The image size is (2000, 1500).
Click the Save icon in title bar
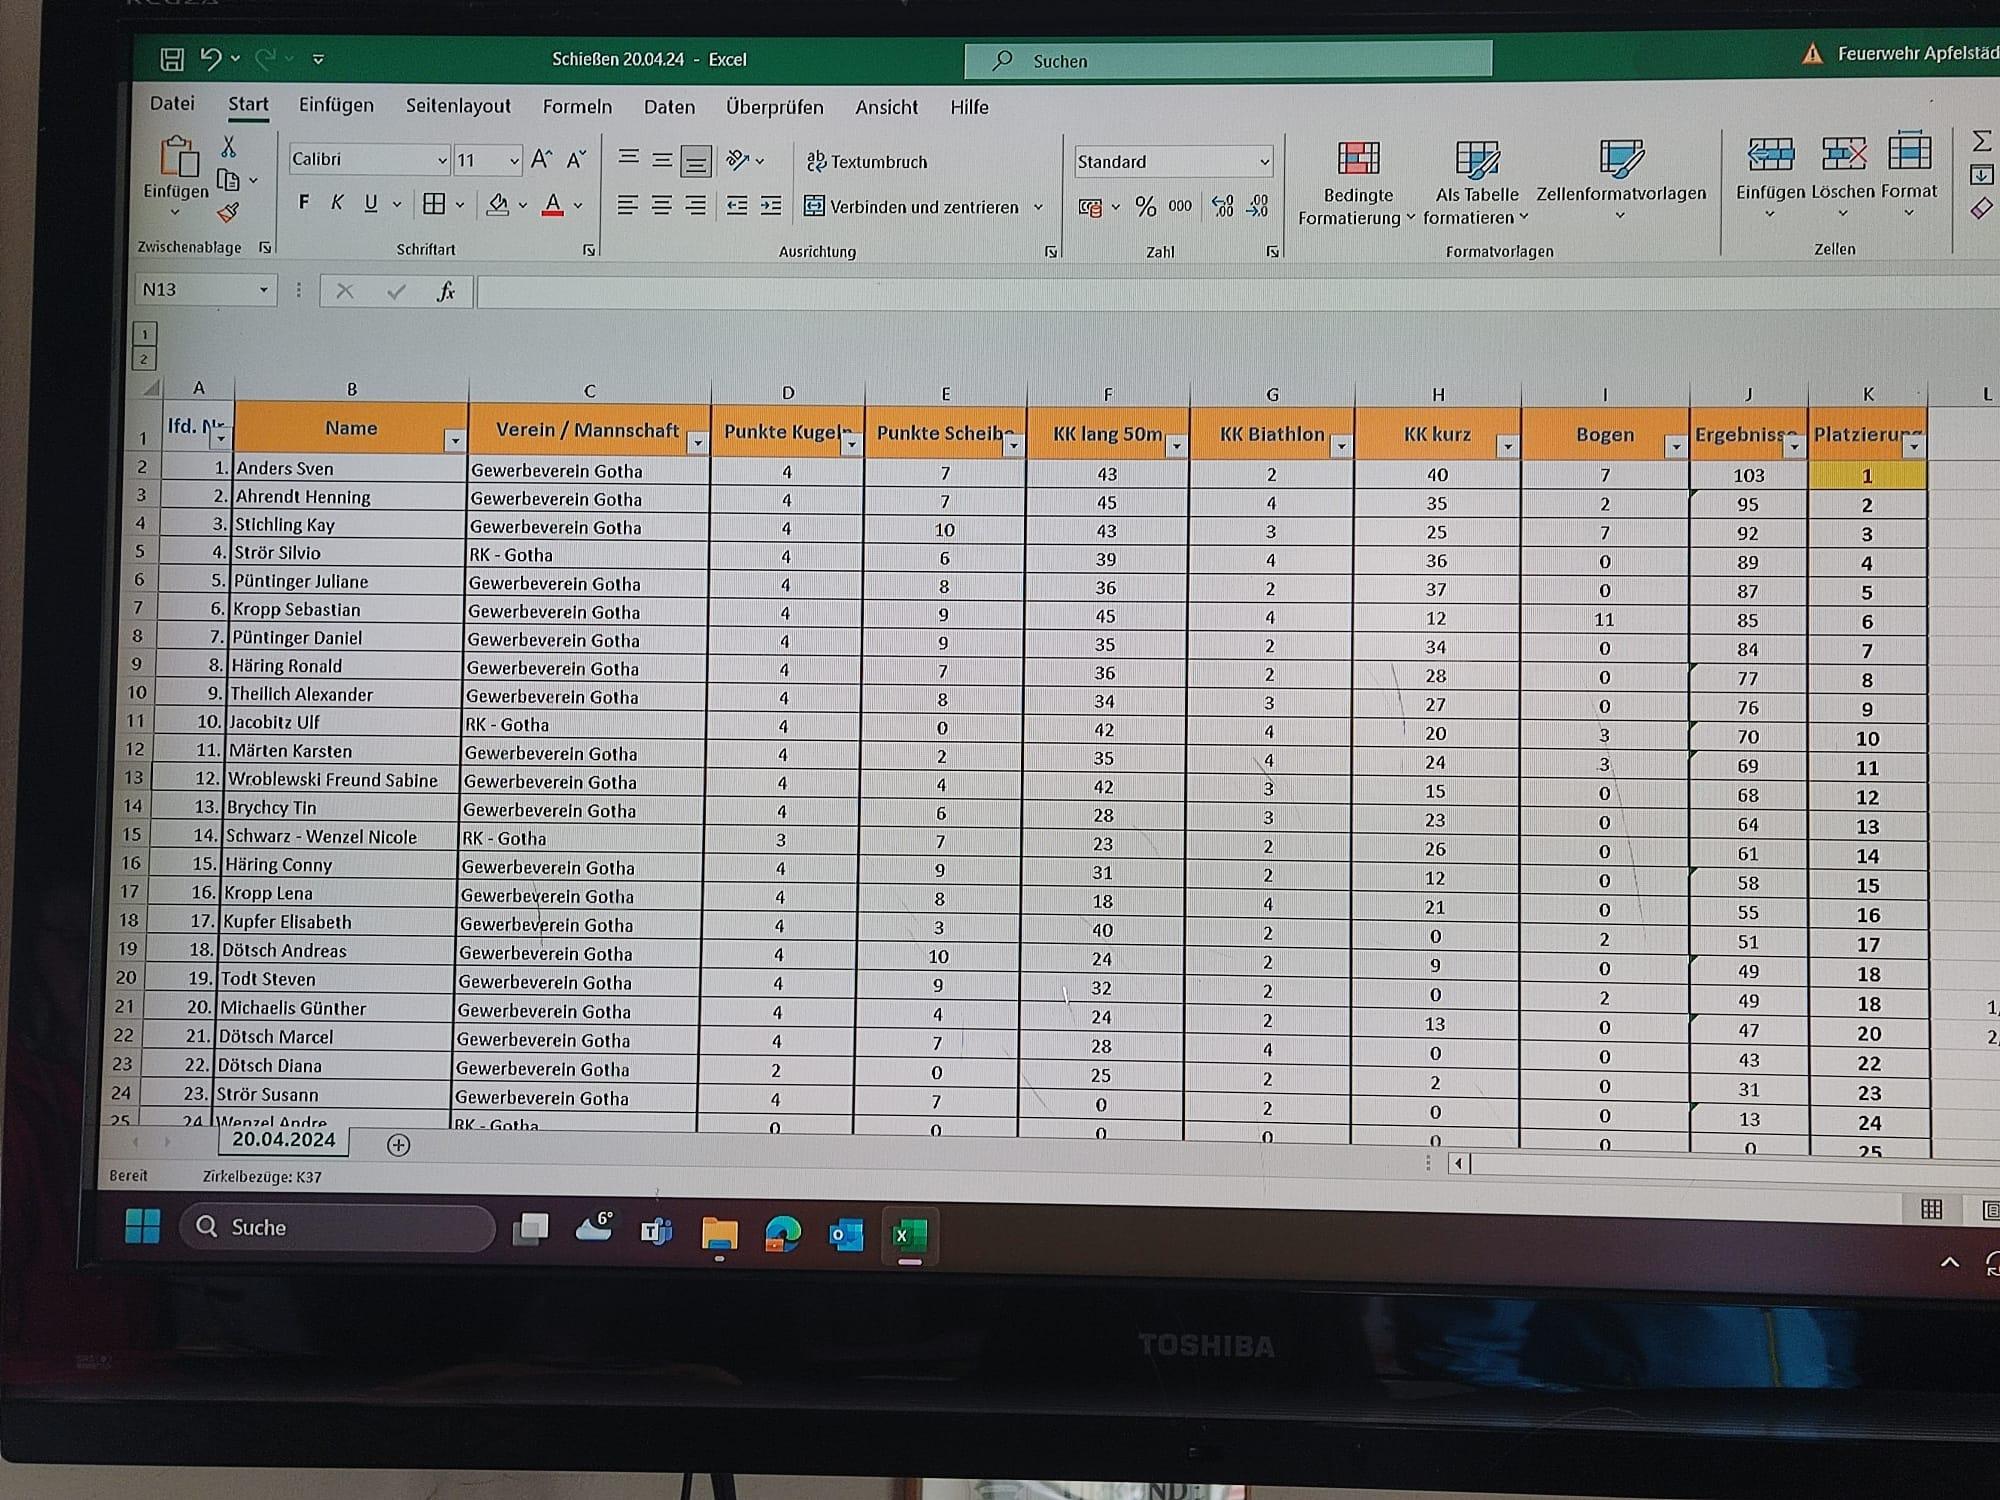click(x=172, y=59)
